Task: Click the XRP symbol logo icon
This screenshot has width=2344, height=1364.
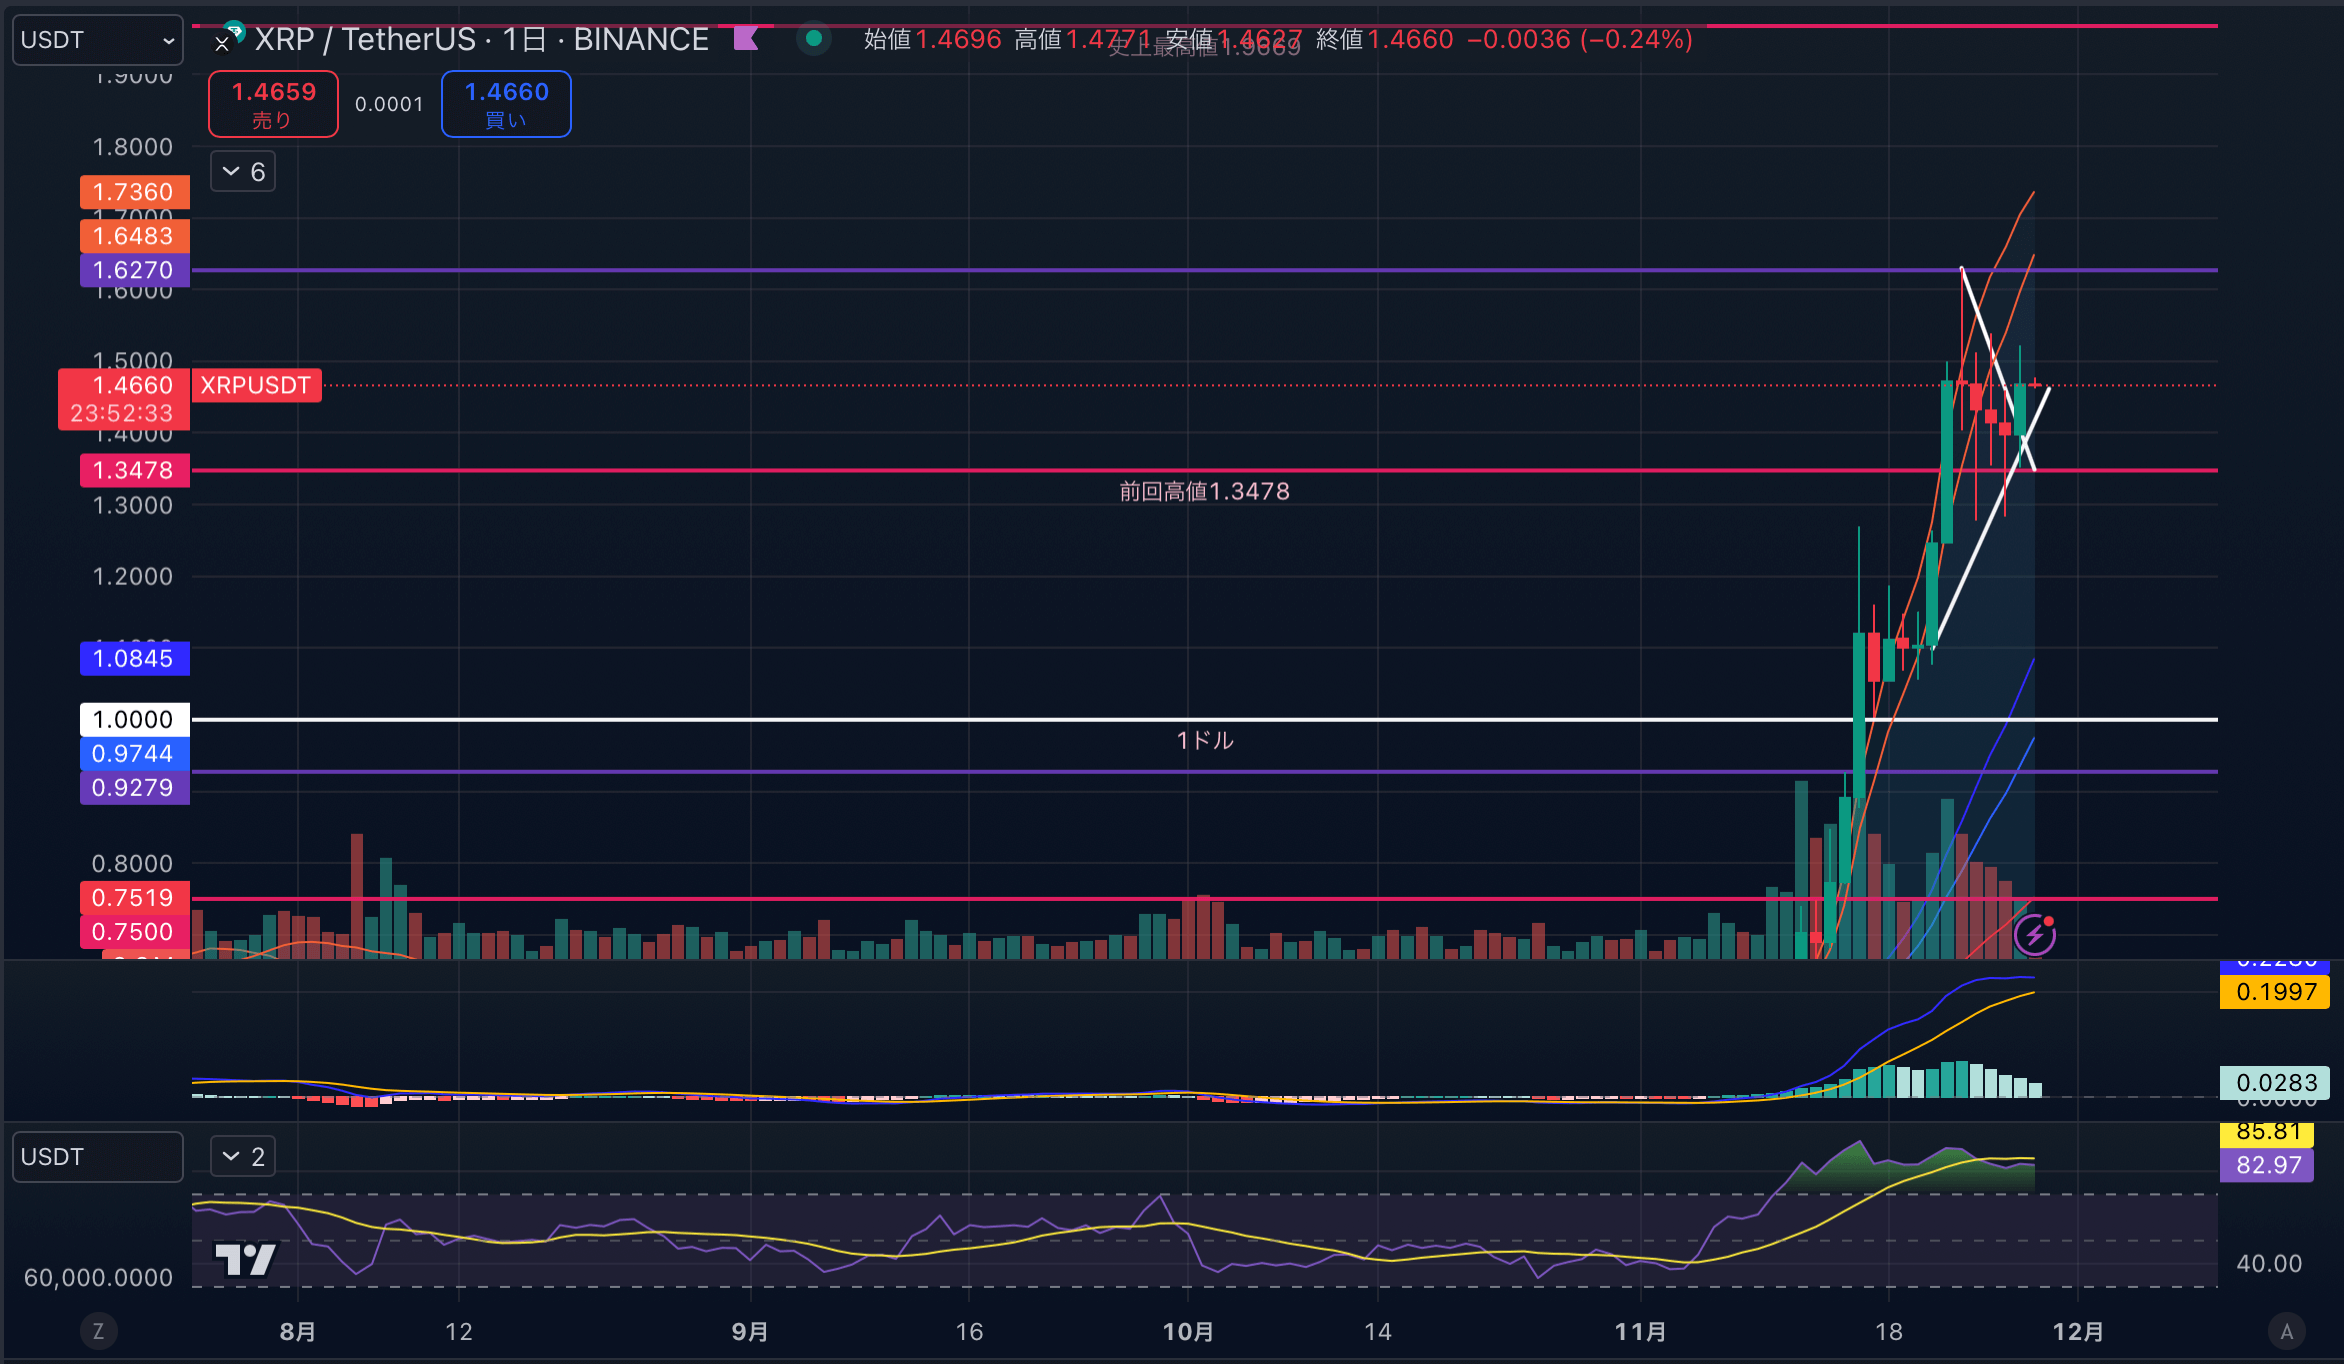Action: click(x=229, y=38)
